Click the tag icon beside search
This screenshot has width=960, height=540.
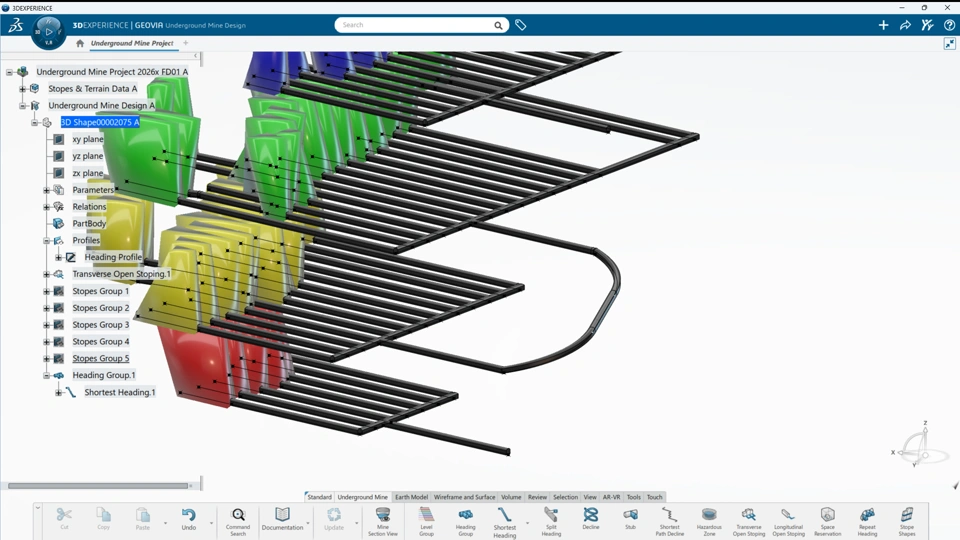pyautogui.click(x=520, y=25)
